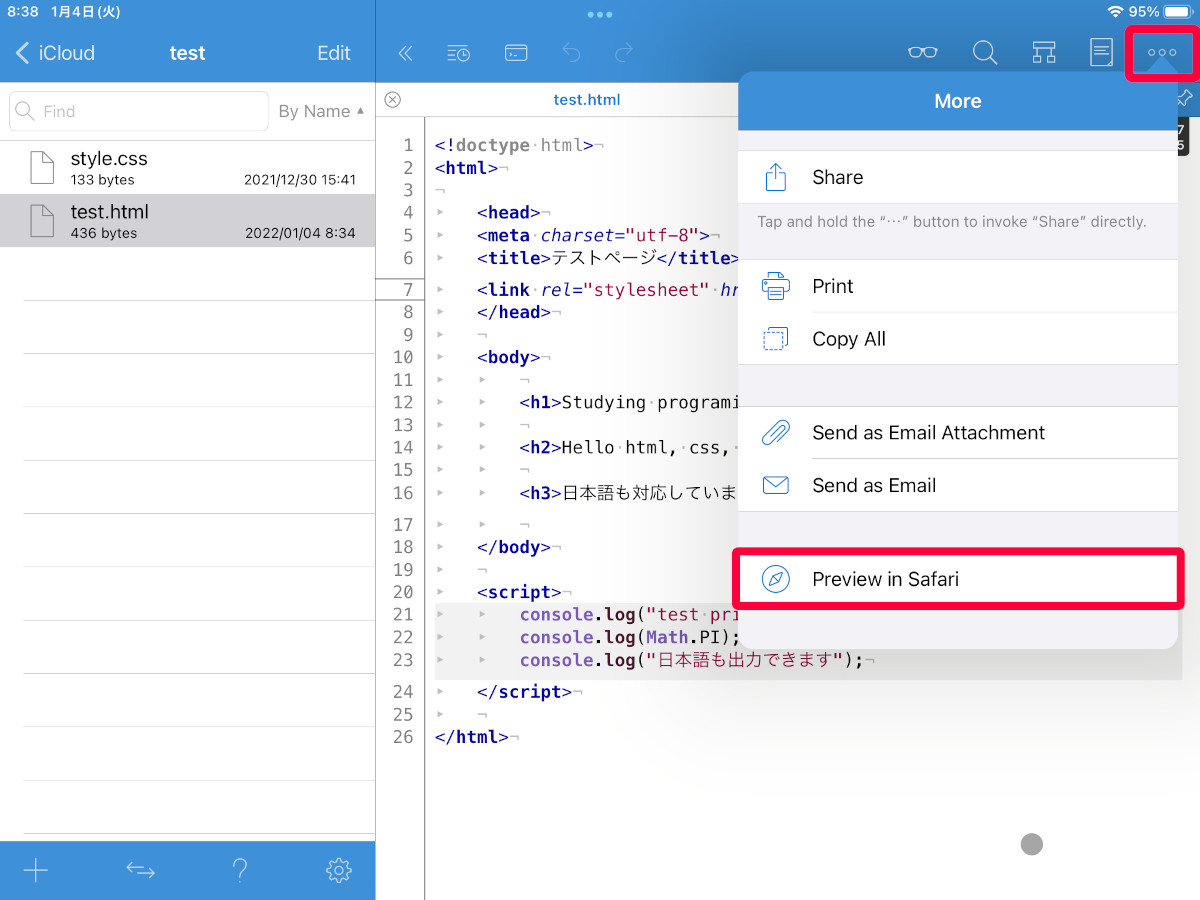1200x900 pixels.
Task: Choose Share in the More menu
Action: (x=958, y=177)
